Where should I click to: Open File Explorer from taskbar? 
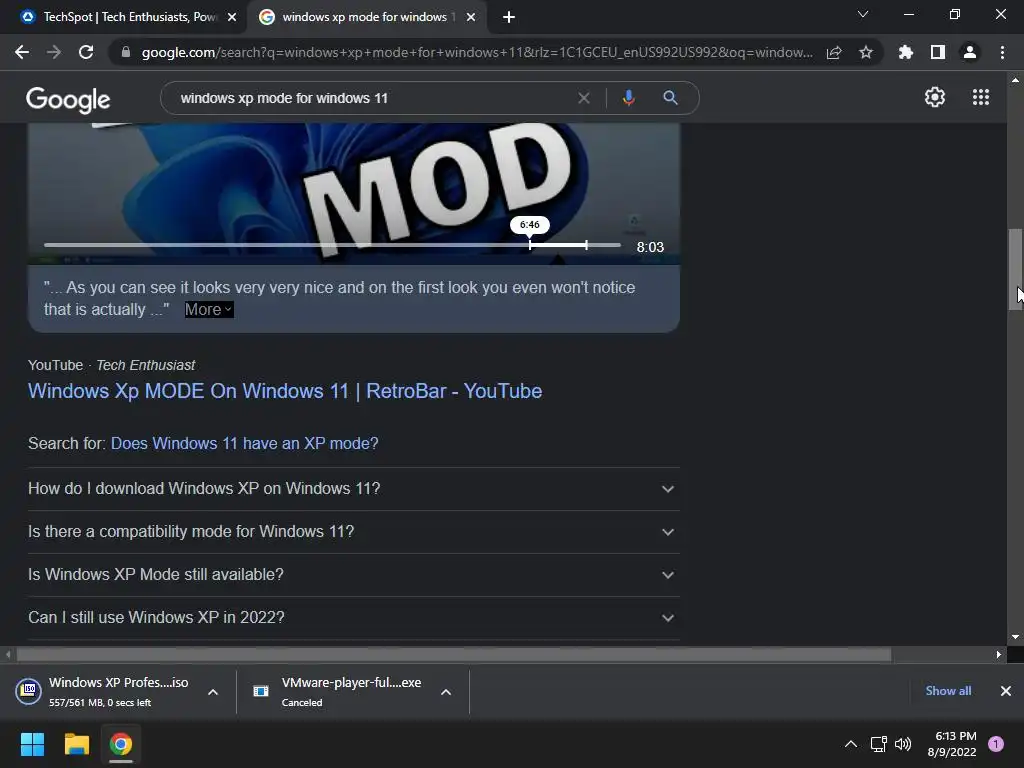tap(76, 744)
